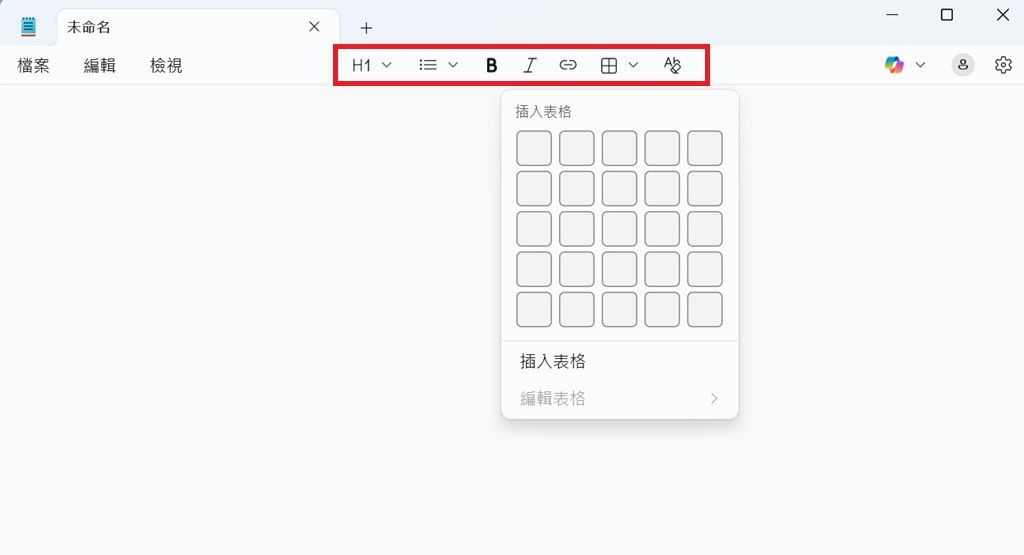Pick the 3x3 table grid cell
This screenshot has height=555, width=1024.
[619, 229]
